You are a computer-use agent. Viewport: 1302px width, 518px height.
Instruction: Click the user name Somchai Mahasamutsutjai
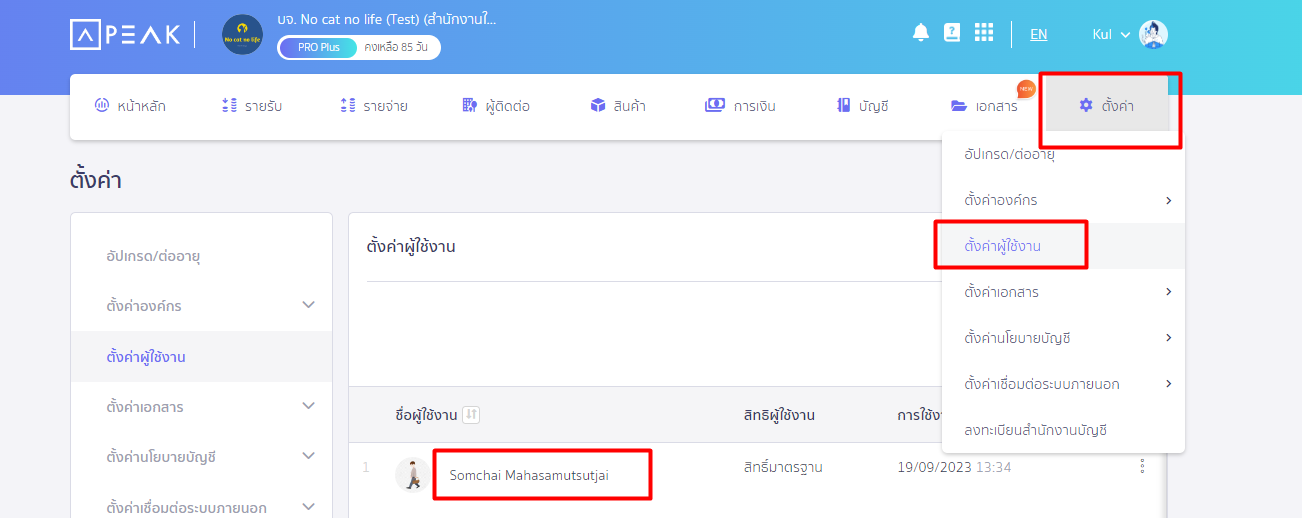(529, 475)
